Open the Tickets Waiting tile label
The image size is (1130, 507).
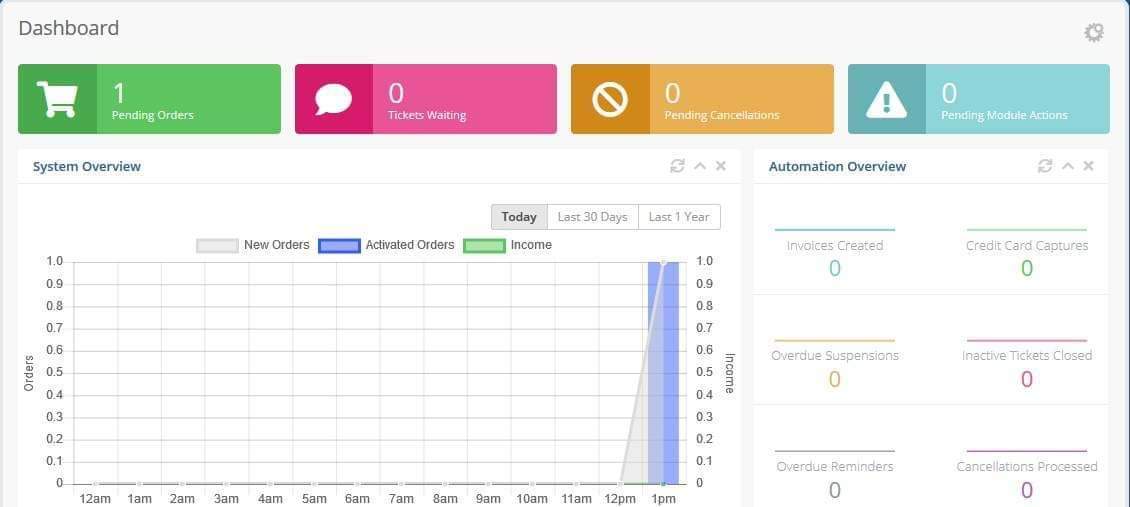[427, 115]
